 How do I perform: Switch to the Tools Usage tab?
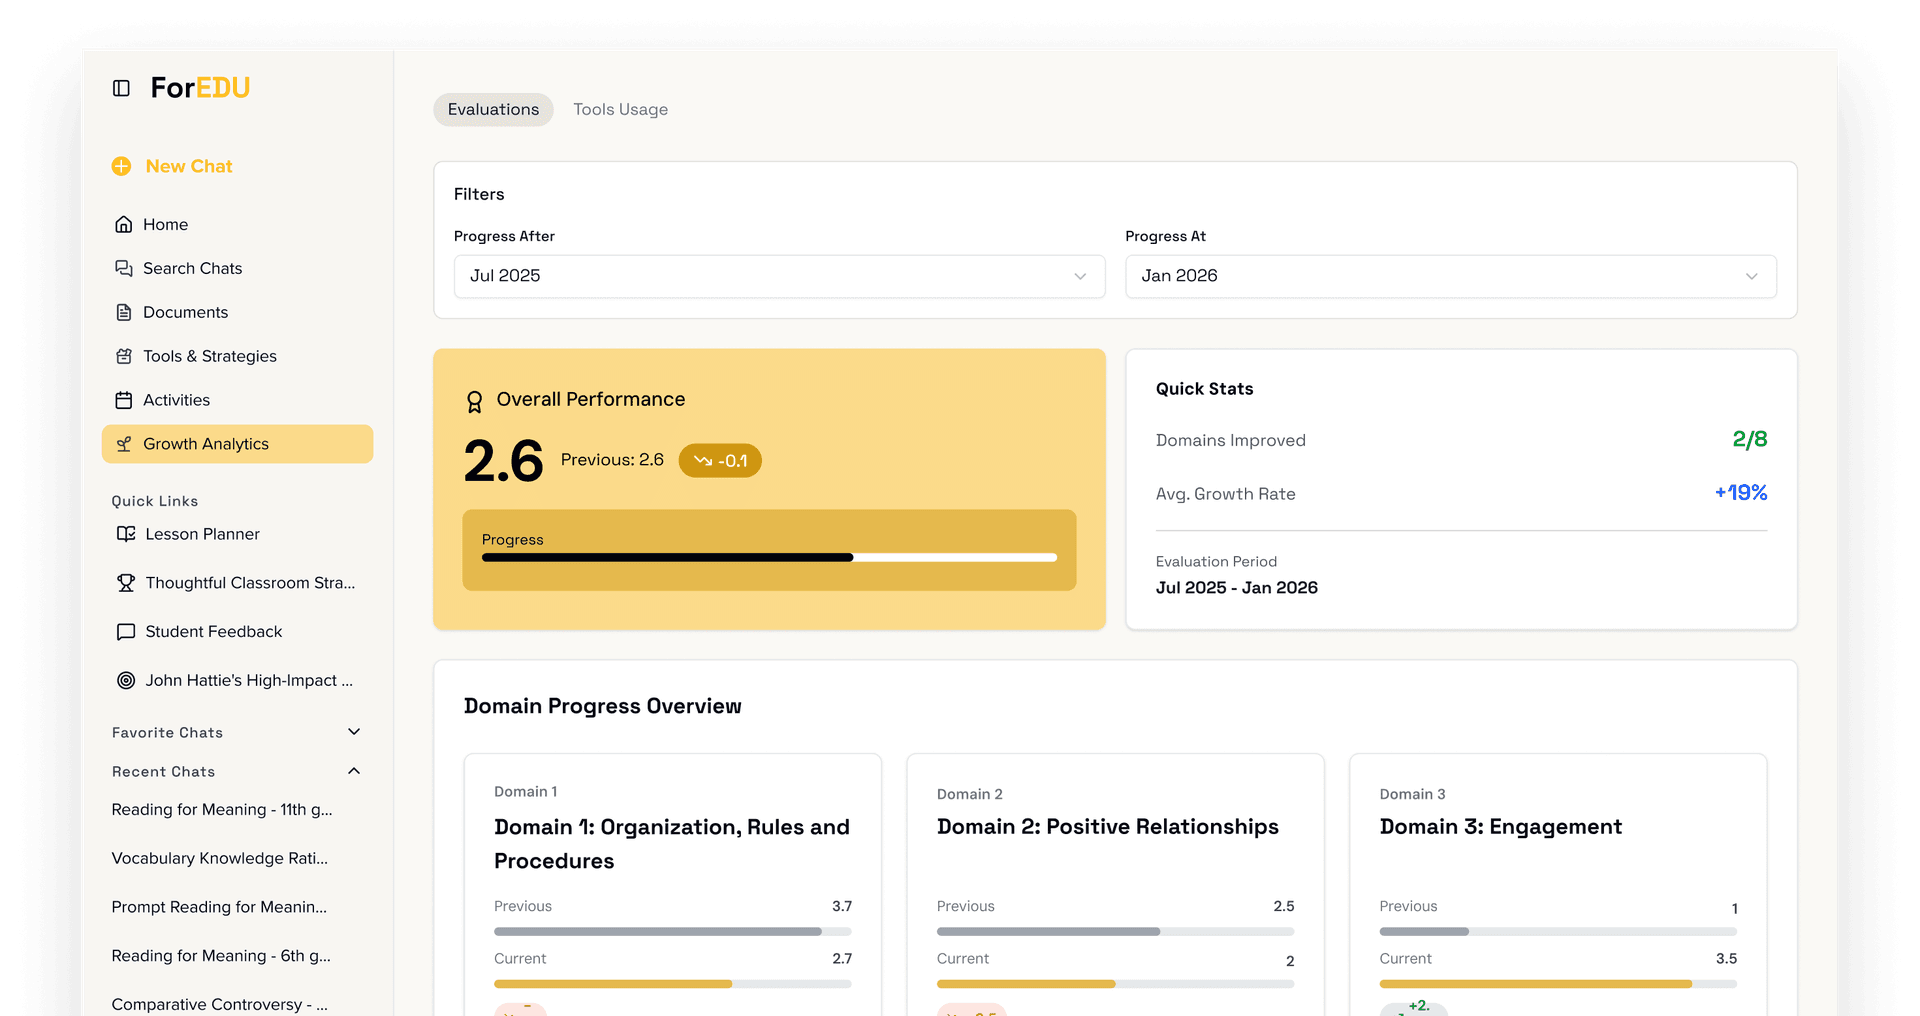pos(620,109)
